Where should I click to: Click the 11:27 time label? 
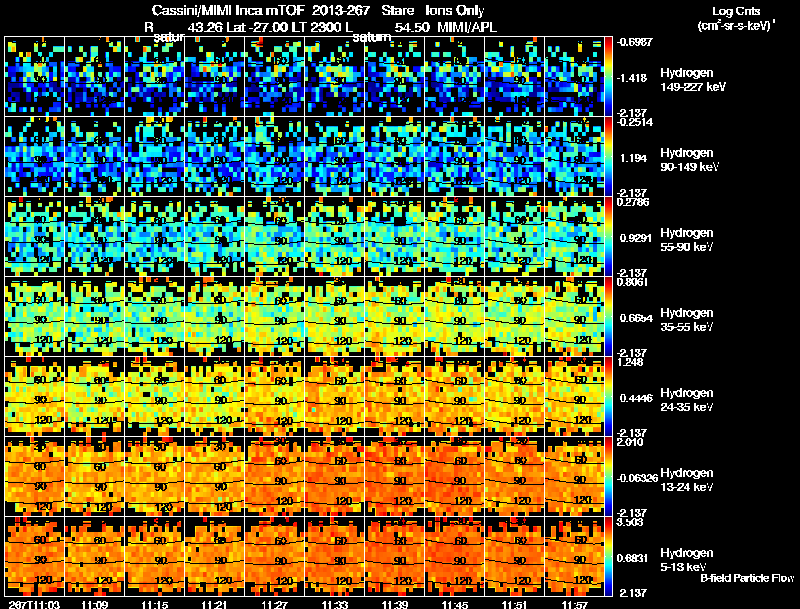tap(274, 605)
